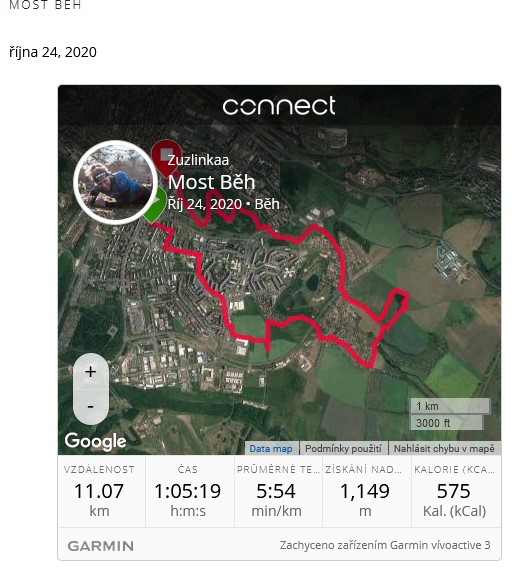Viewport: 525px width, 575px height.
Task: Open Podmínky použití terms link
Action: 343,448
